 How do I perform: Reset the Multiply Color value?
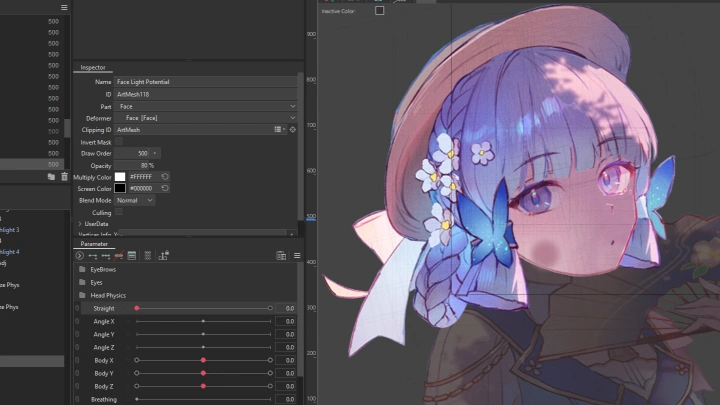(165, 176)
